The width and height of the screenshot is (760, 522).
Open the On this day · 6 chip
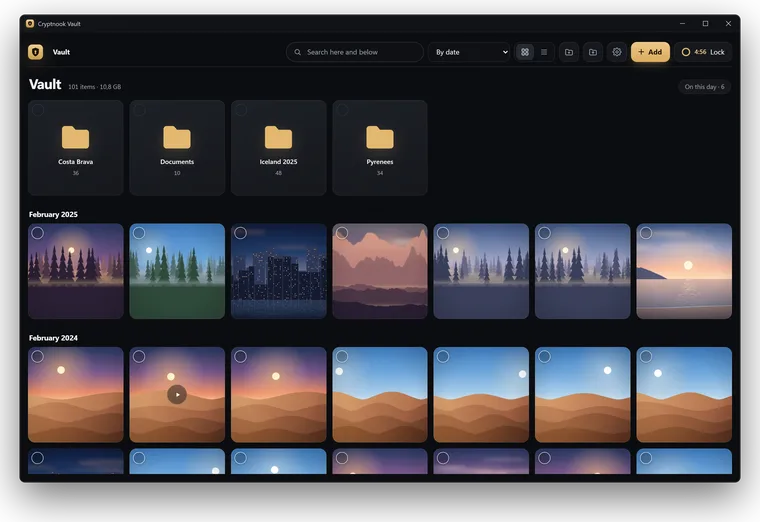coord(704,87)
